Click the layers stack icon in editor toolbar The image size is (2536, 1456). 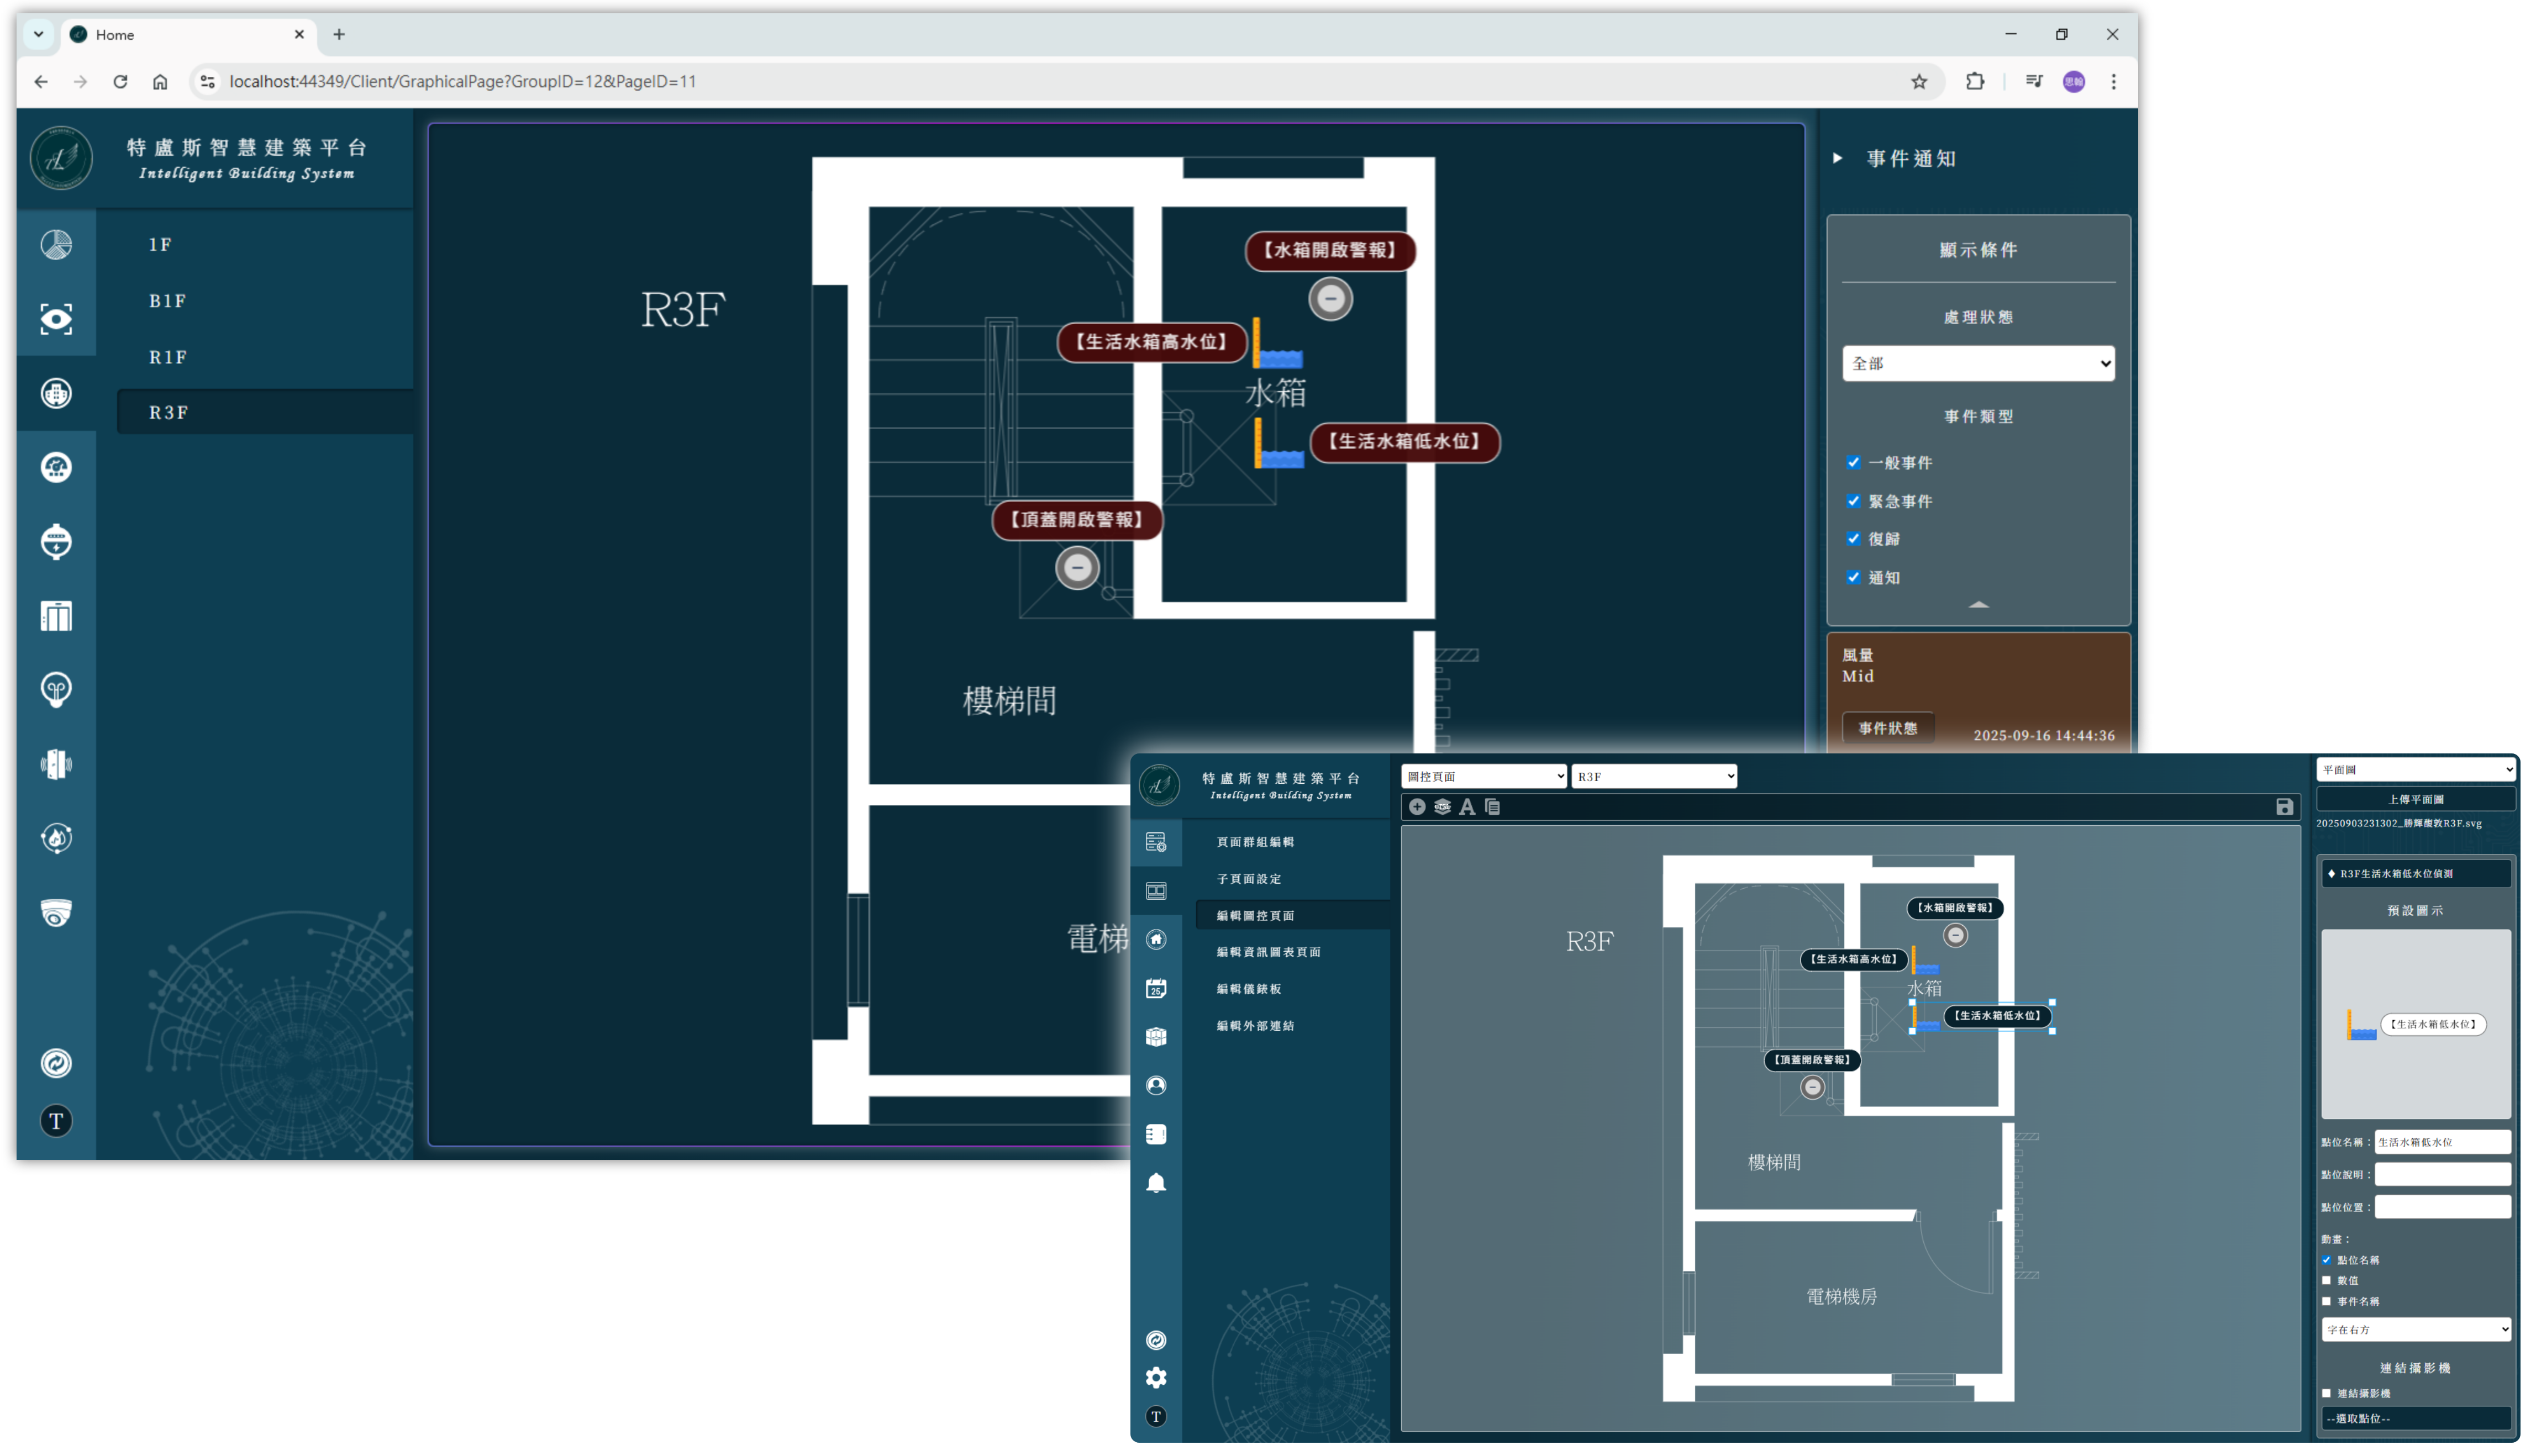(1442, 806)
